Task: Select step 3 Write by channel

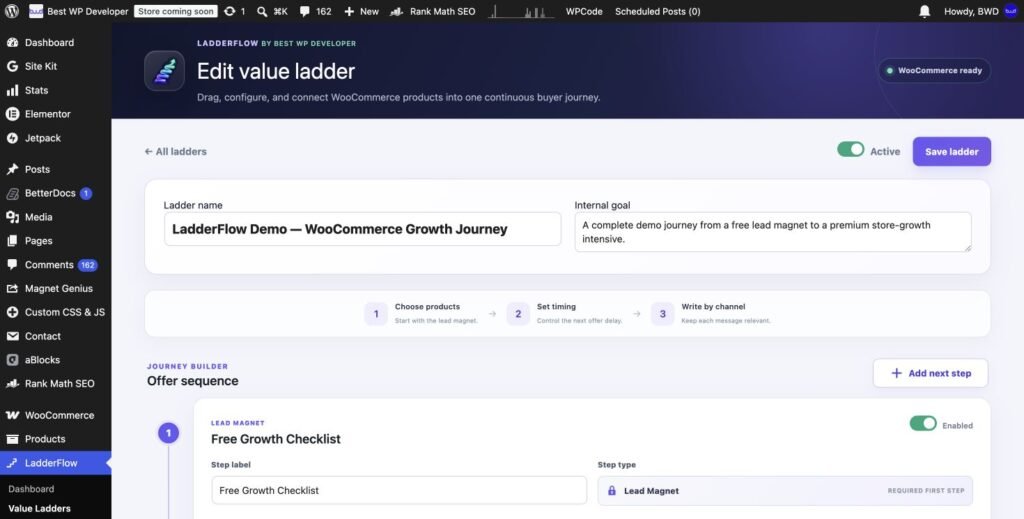Action: (711, 313)
